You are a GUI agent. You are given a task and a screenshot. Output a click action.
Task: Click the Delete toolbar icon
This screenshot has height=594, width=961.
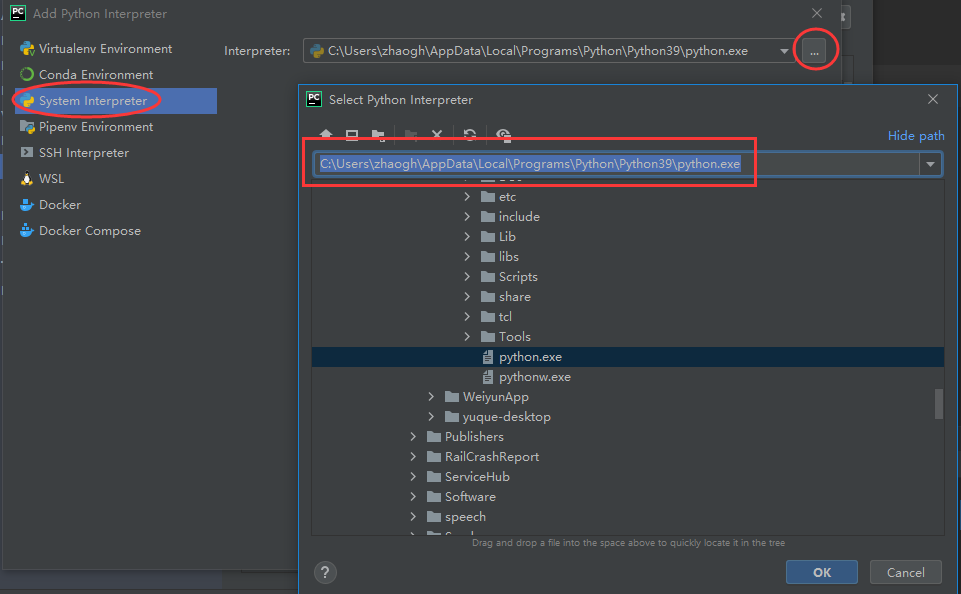tap(436, 135)
